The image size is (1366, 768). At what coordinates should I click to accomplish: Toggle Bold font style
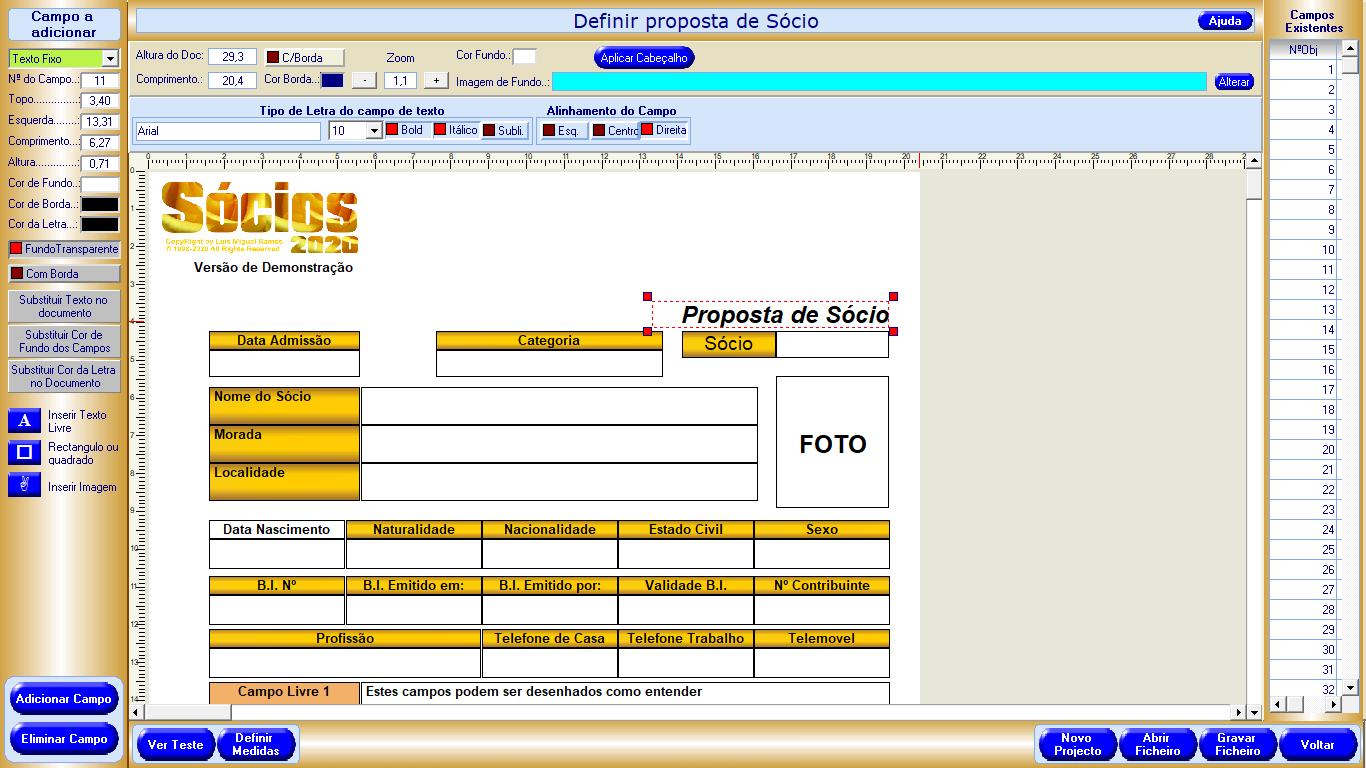click(x=405, y=130)
